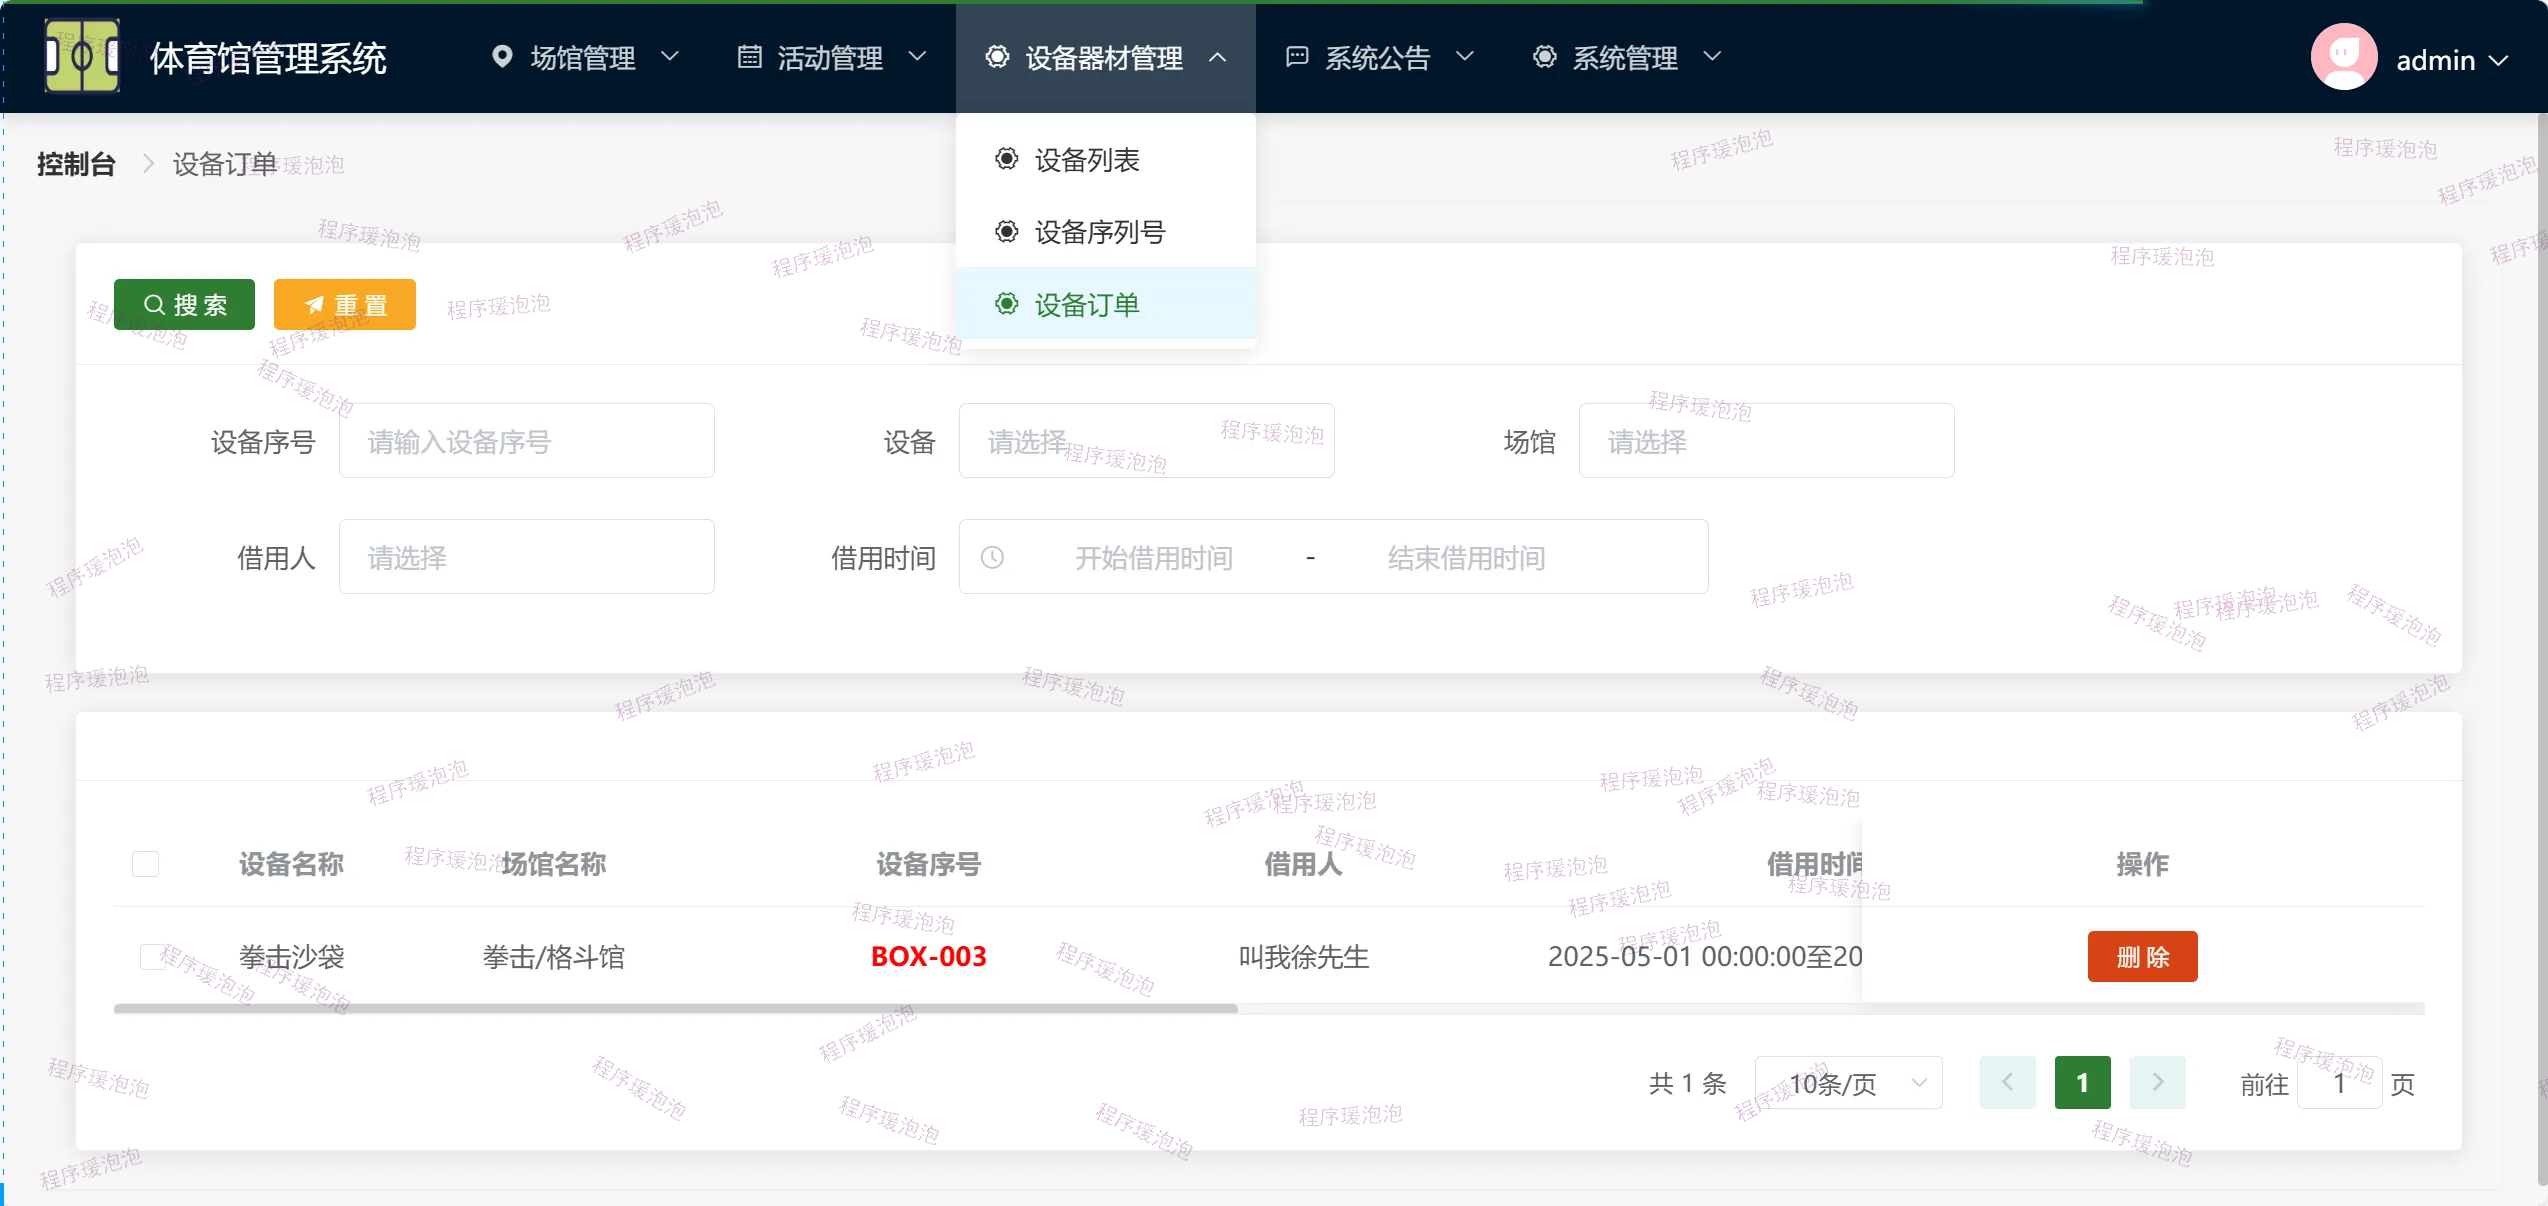
Task: Click the icon next to 设备序列号
Action: [1006, 232]
